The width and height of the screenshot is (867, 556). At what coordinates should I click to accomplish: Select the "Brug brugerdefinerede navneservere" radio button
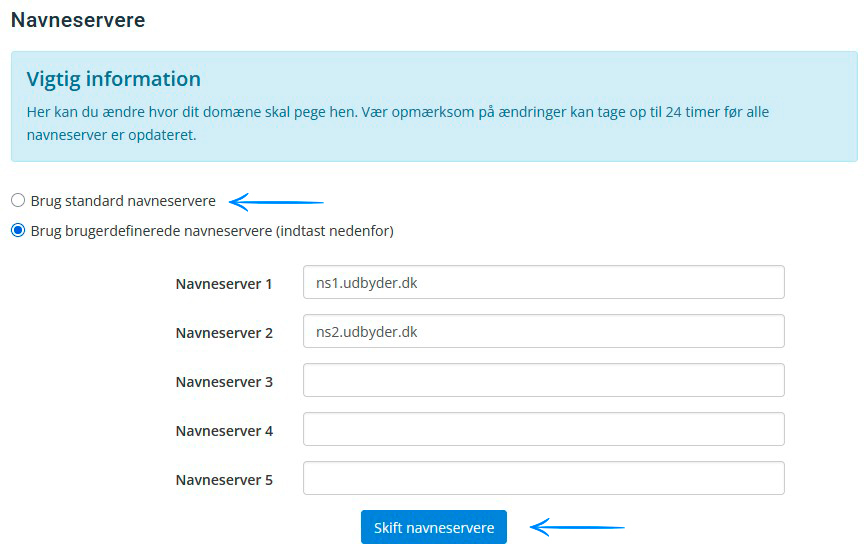tap(18, 231)
